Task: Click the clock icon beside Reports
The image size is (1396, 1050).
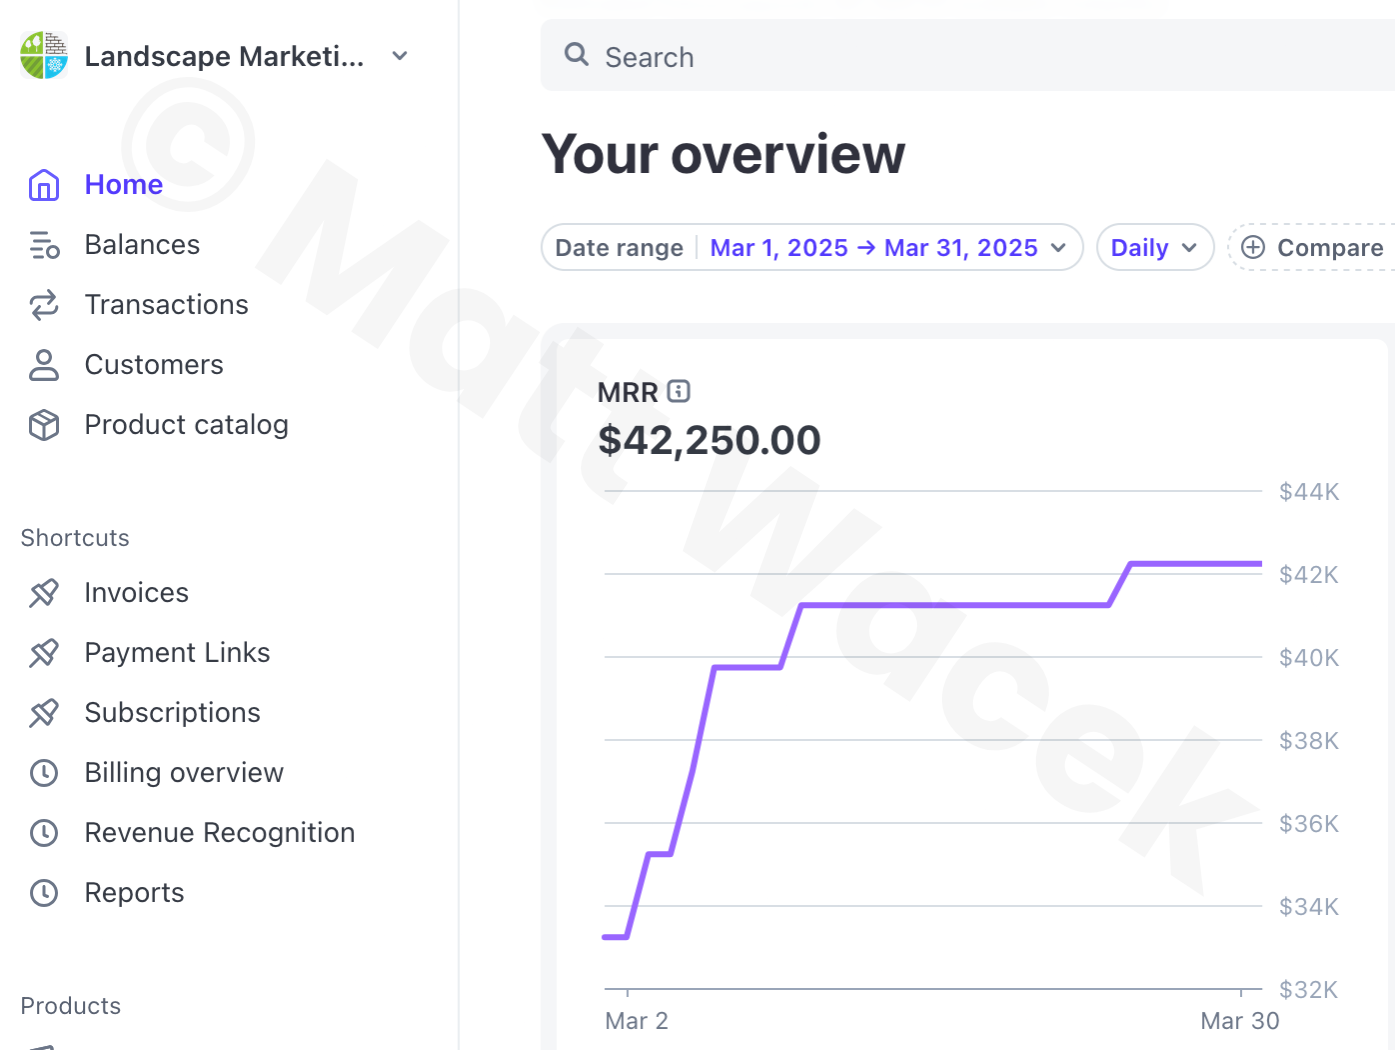Action: tap(44, 893)
